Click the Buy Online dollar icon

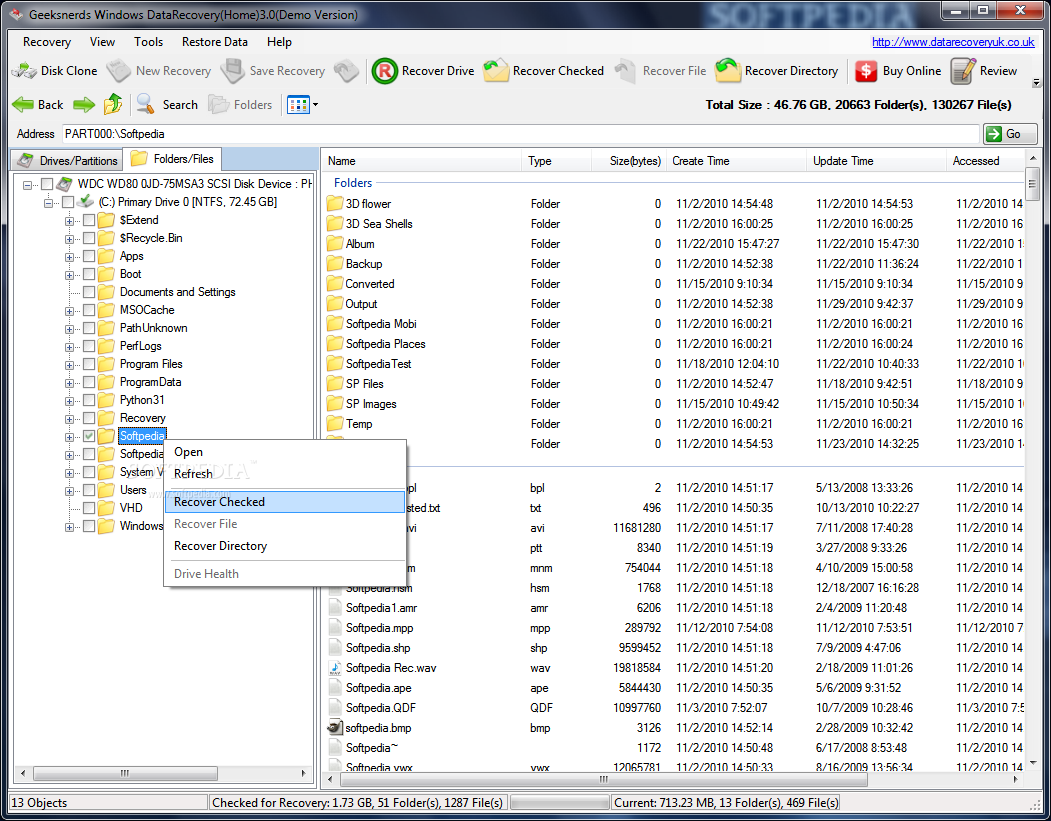(x=866, y=71)
